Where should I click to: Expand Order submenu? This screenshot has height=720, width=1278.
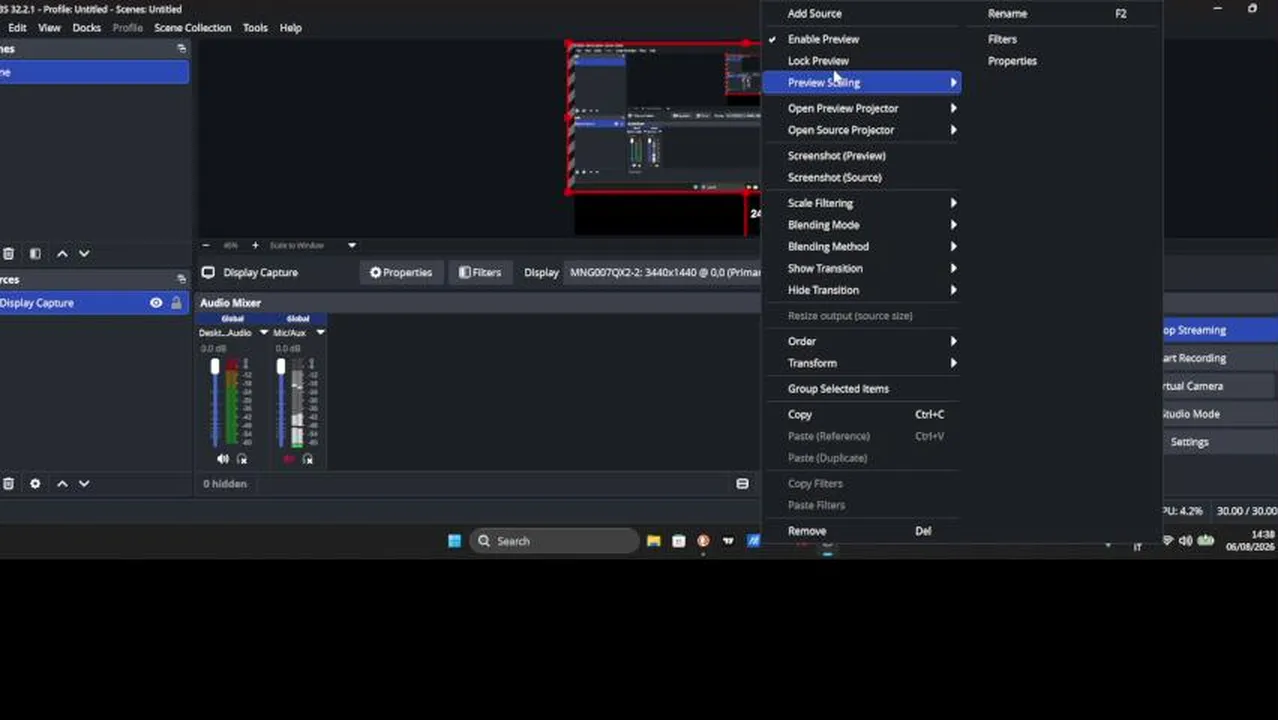(861, 341)
